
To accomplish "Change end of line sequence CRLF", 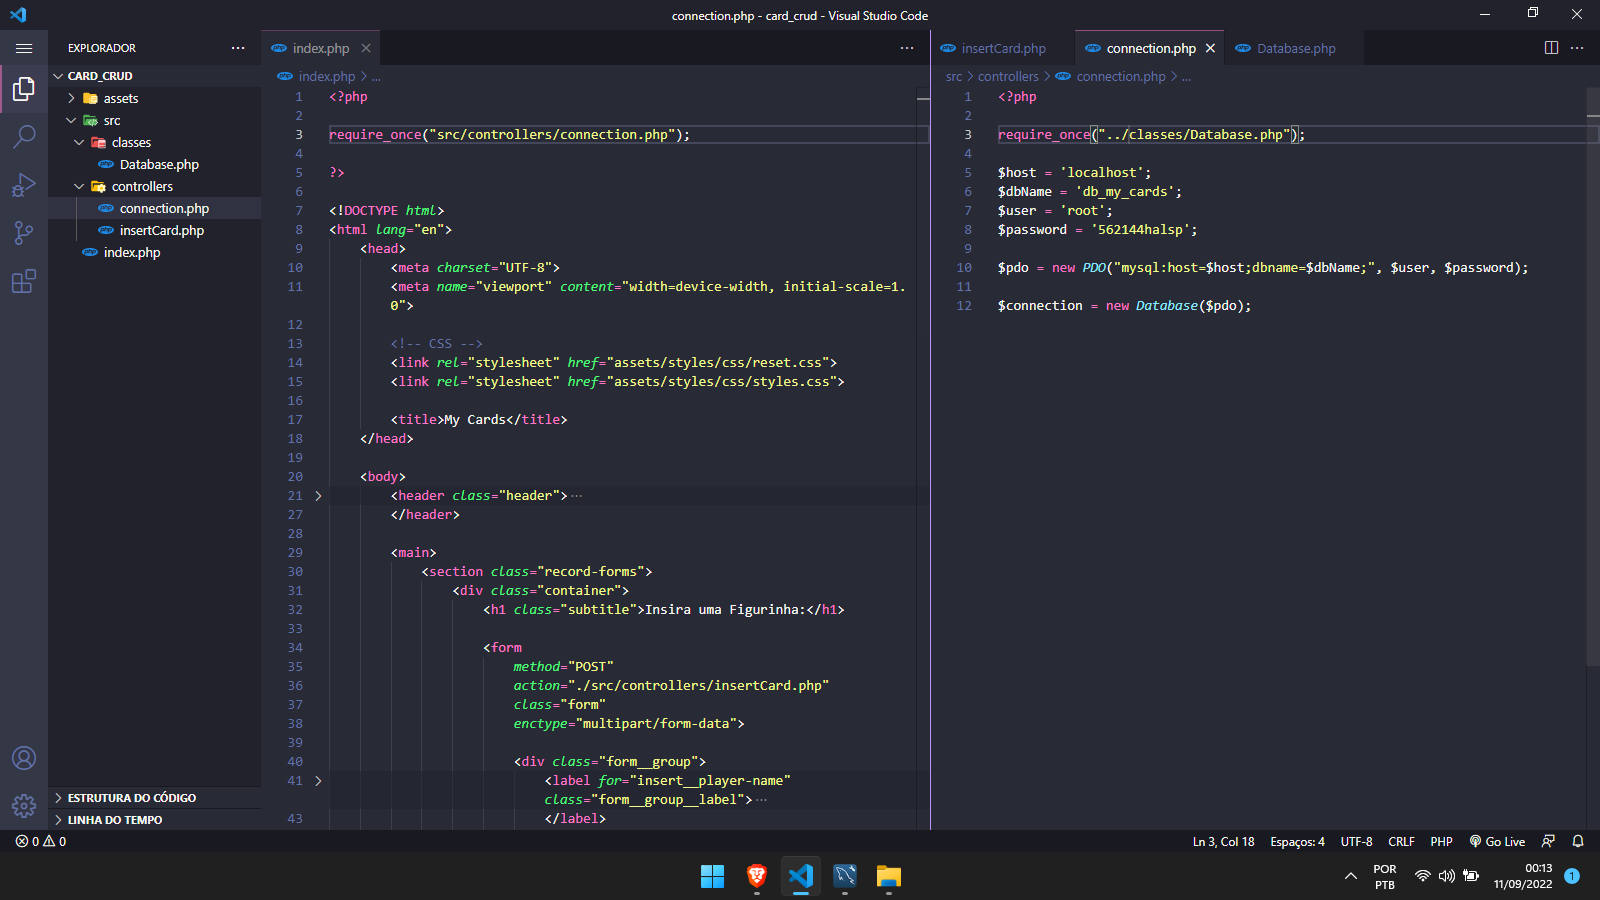I will click(x=1401, y=841).
